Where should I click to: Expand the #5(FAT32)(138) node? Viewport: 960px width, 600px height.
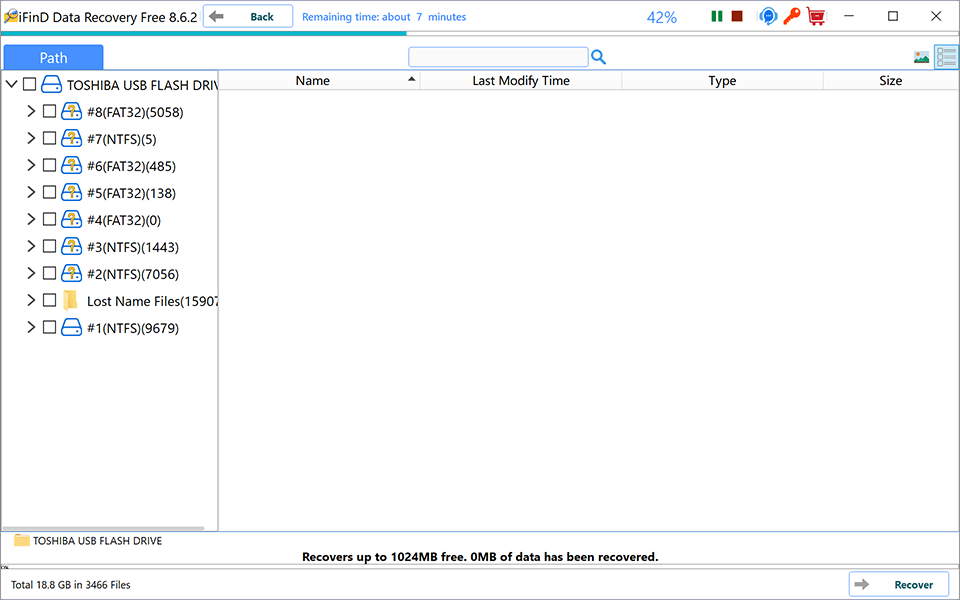[x=31, y=192]
